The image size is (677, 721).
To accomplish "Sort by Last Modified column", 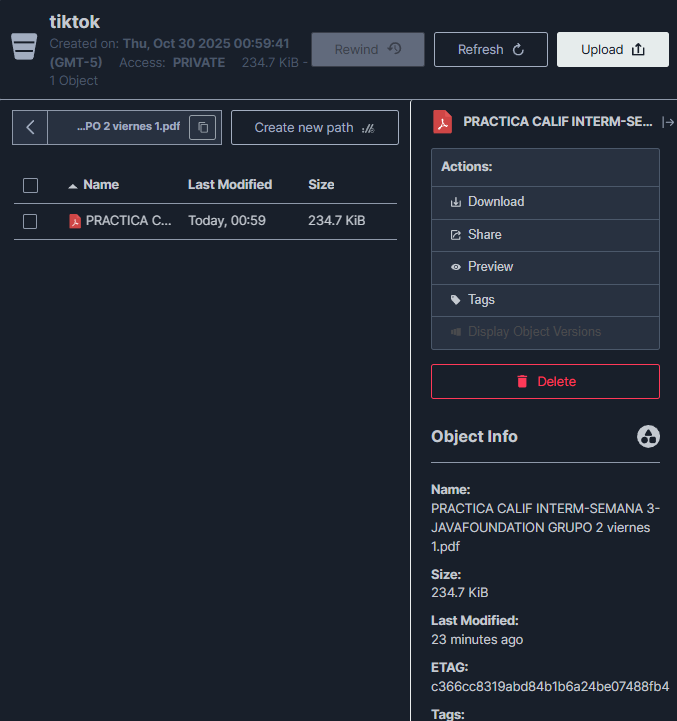I will click(230, 185).
